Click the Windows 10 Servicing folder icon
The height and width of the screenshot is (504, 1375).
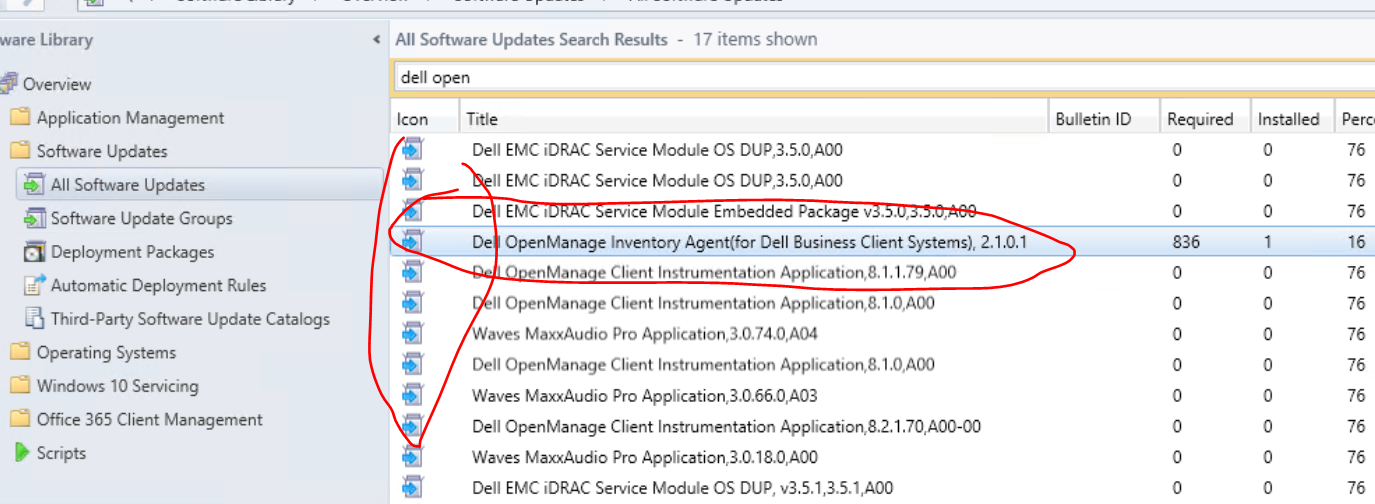(x=20, y=385)
